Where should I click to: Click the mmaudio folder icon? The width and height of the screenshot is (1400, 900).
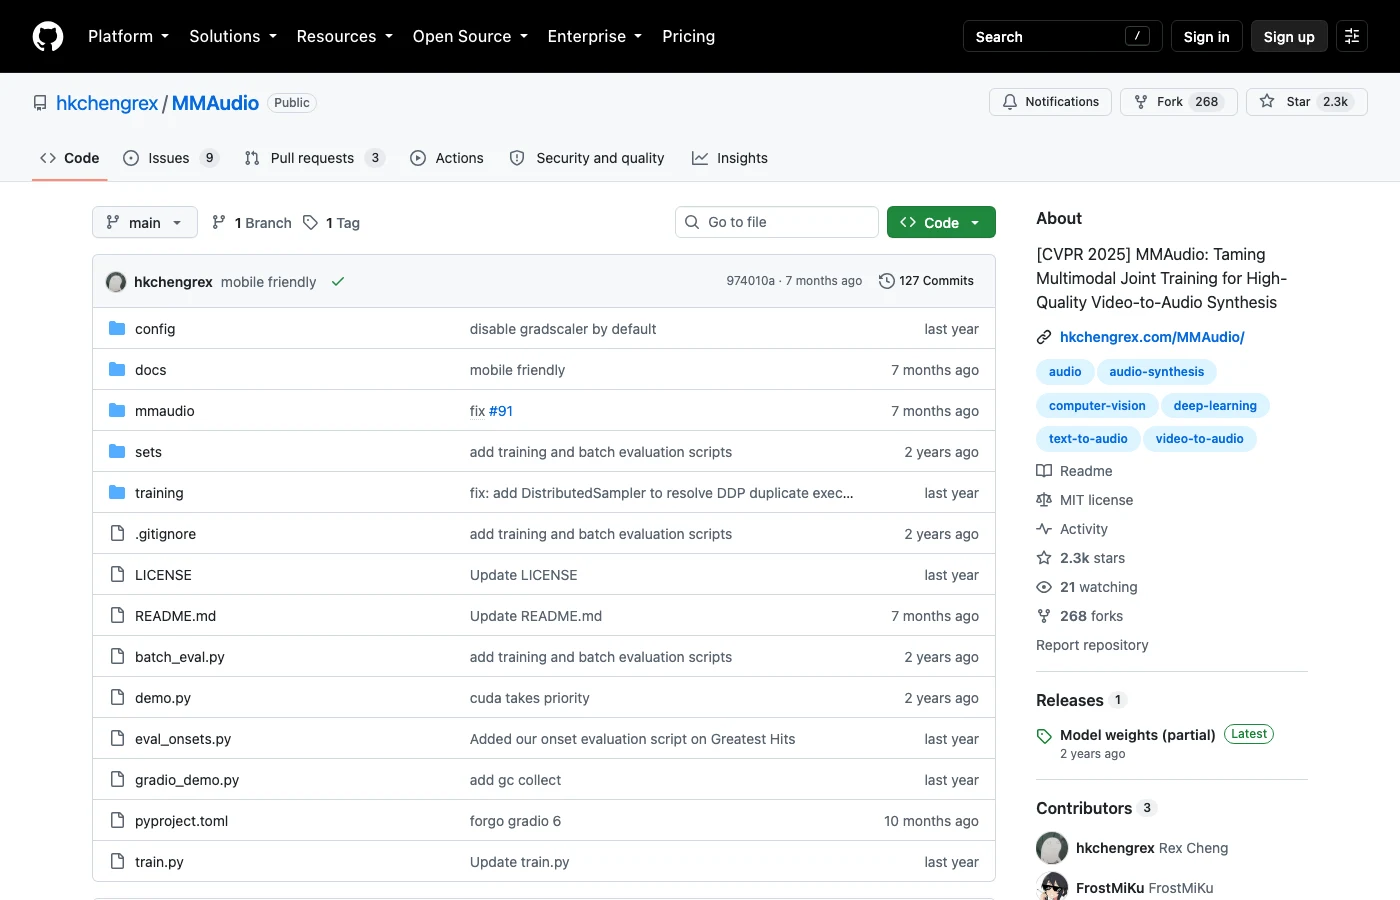pos(117,411)
